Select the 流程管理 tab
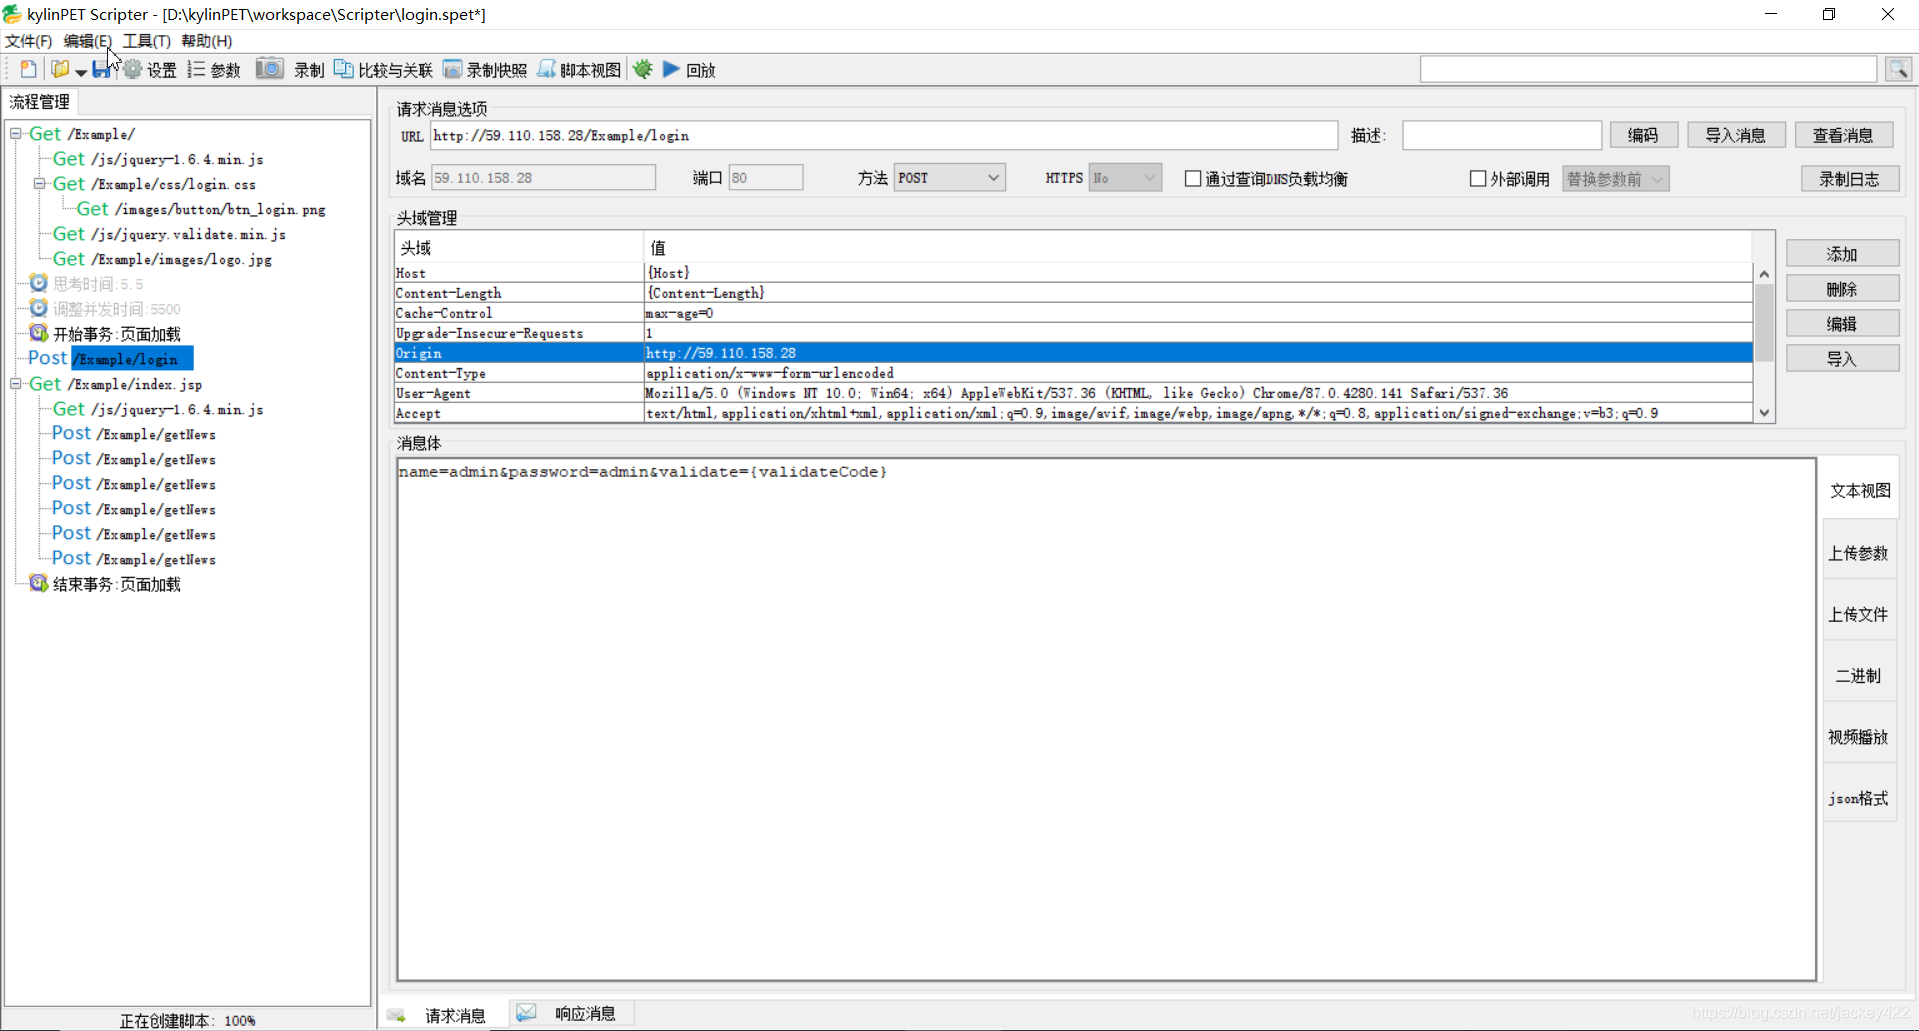This screenshot has height=1031, width=1919. click(x=40, y=102)
